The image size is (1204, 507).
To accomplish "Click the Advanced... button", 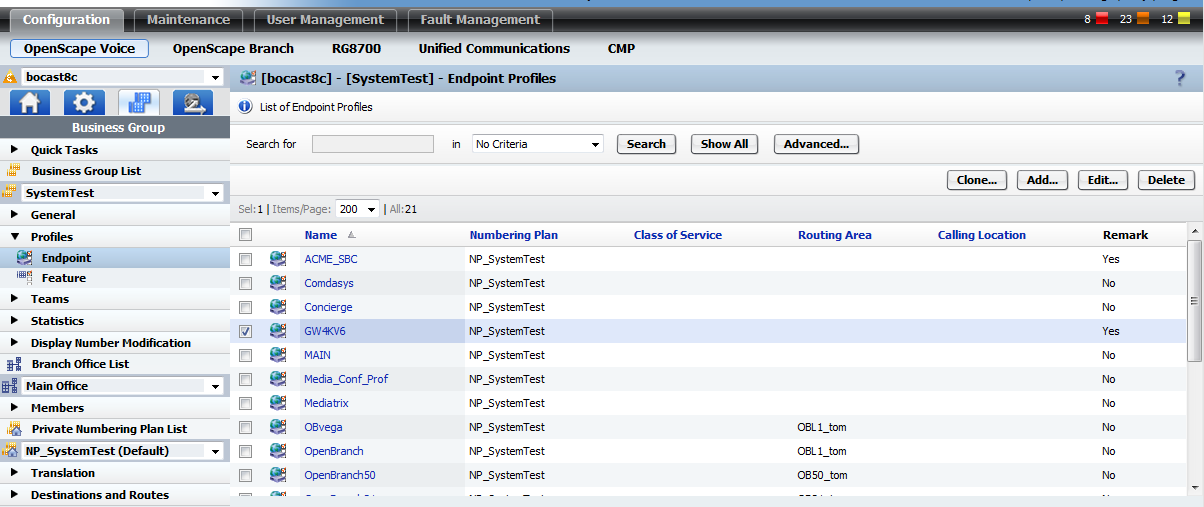I will click(816, 144).
